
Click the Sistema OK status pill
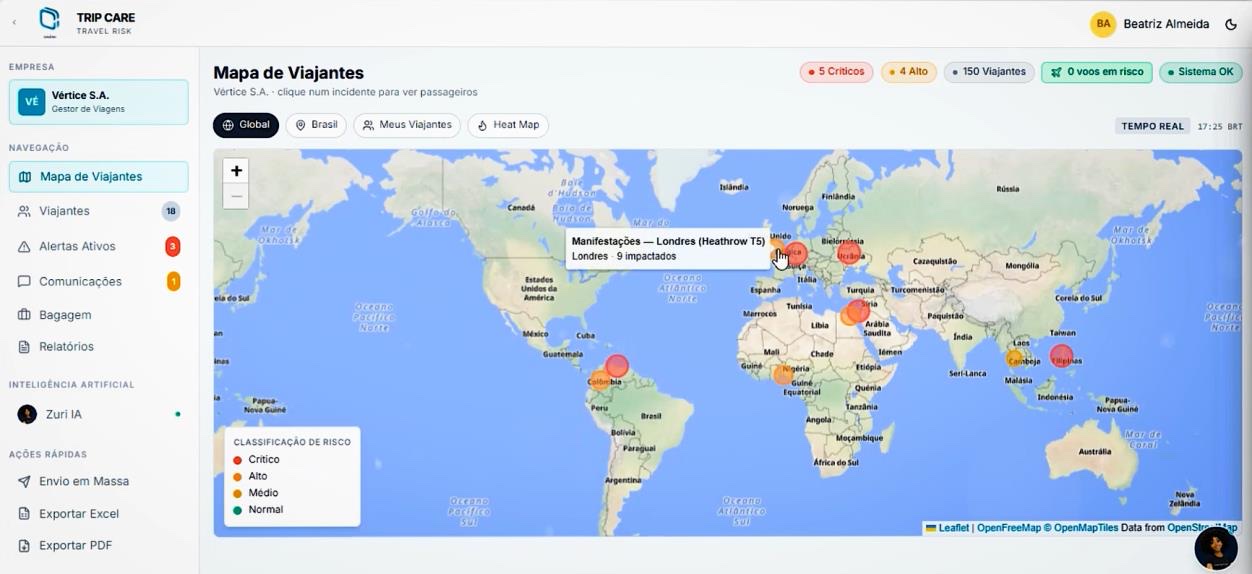(x=1201, y=72)
